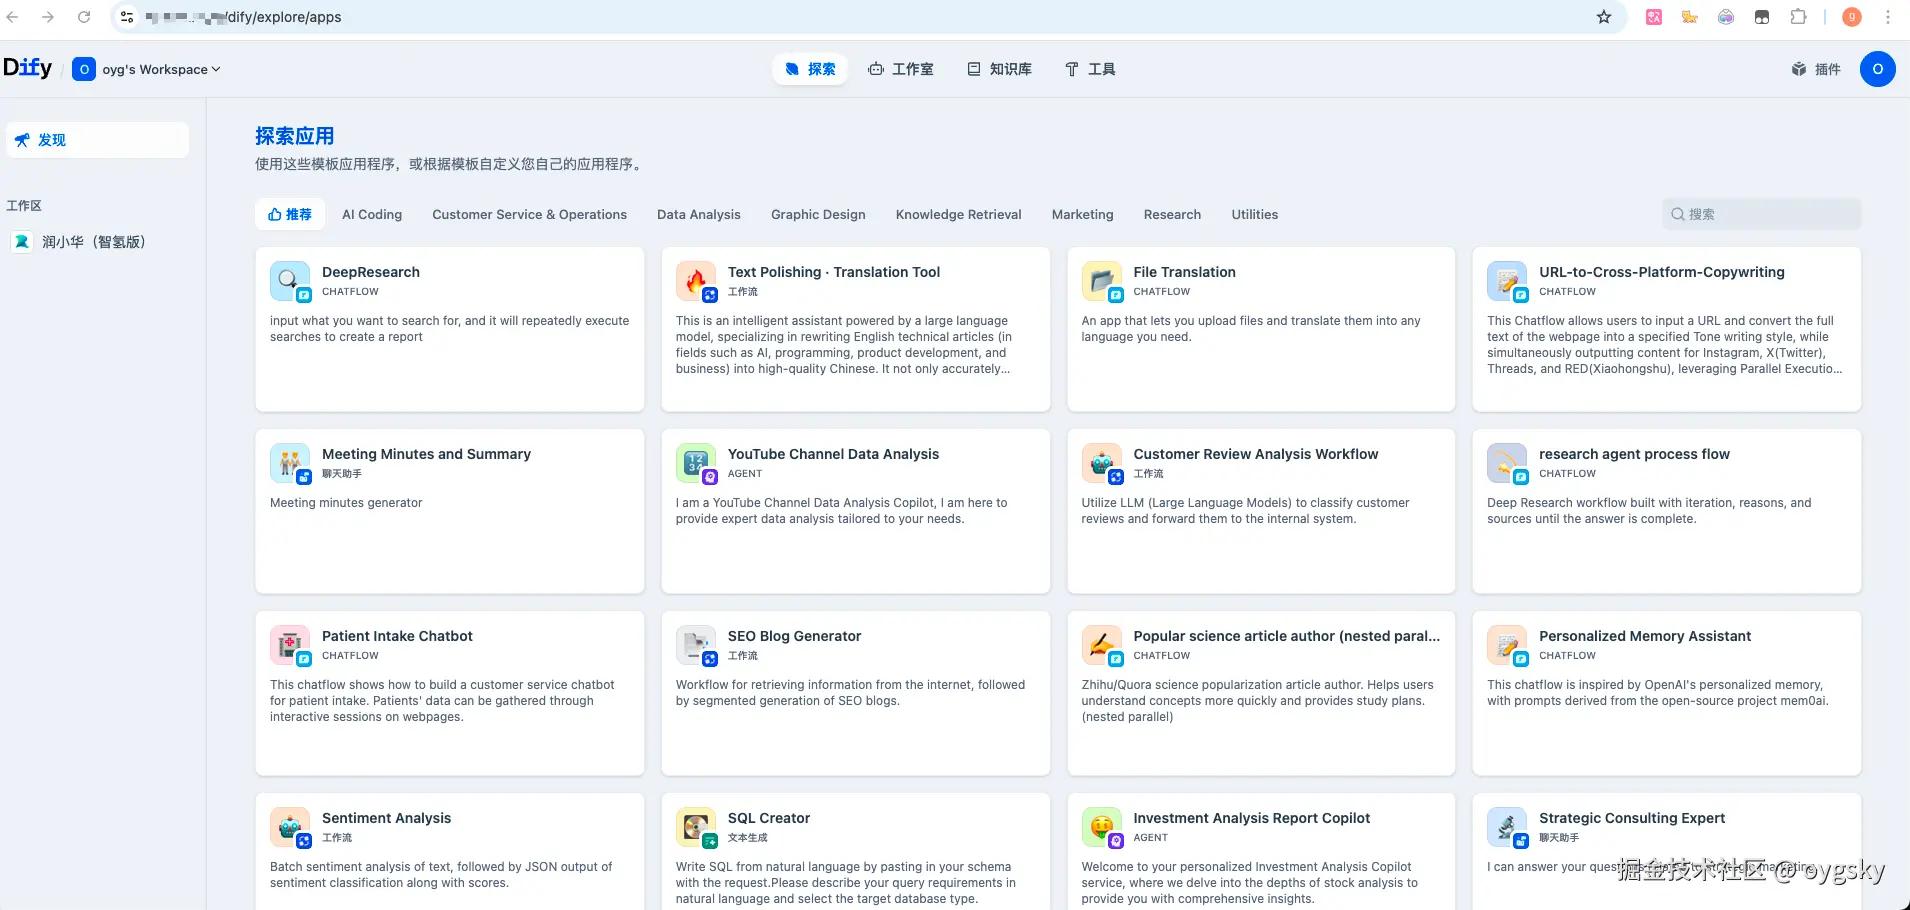1910x910 pixels.
Task: Click the Sentiment Analysis robot icon
Action: (290, 828)
